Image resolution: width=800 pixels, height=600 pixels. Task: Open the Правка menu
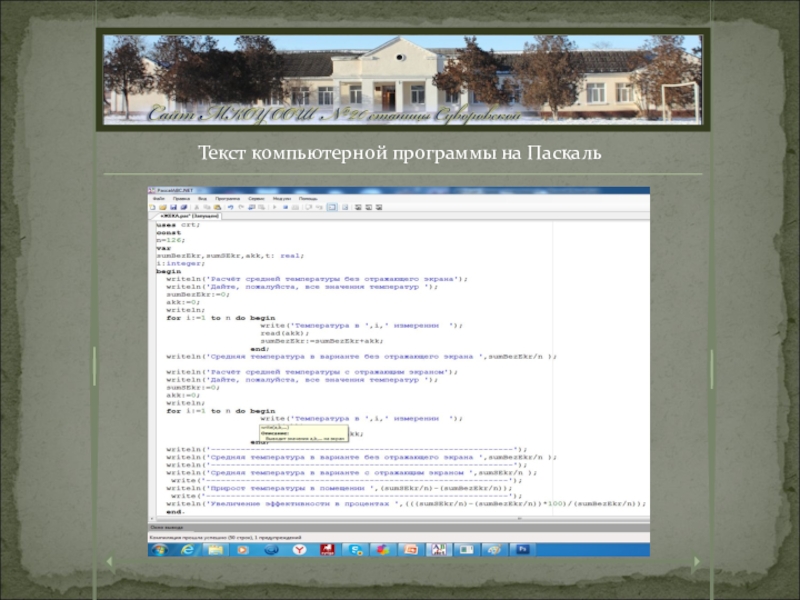[x=180, y=199]
